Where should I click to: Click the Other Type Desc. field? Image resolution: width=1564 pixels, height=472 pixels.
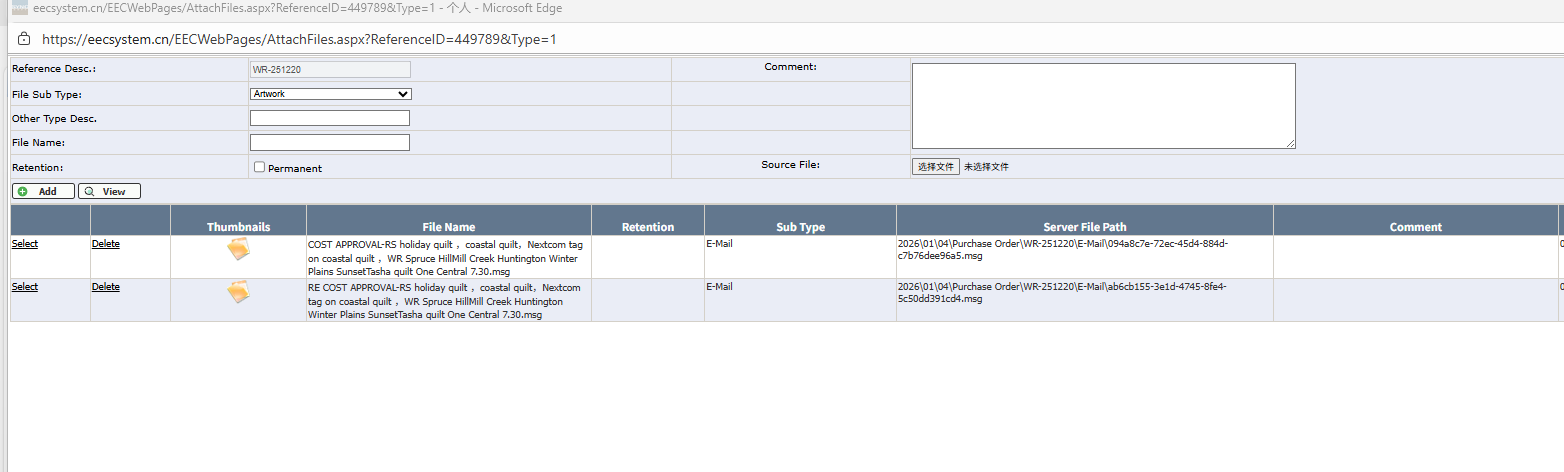330,118
